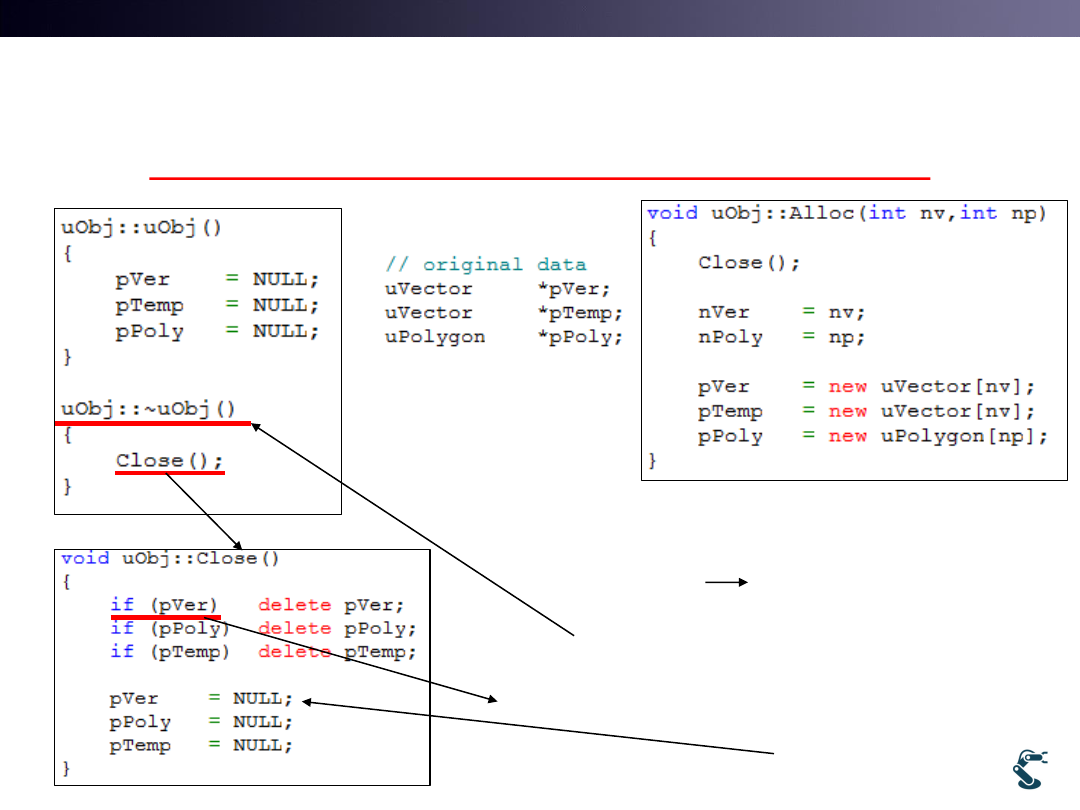Select the "delete pPoly;" statement
The image size is (1080, 810).
pyautogui.click(x=336, y=629)
